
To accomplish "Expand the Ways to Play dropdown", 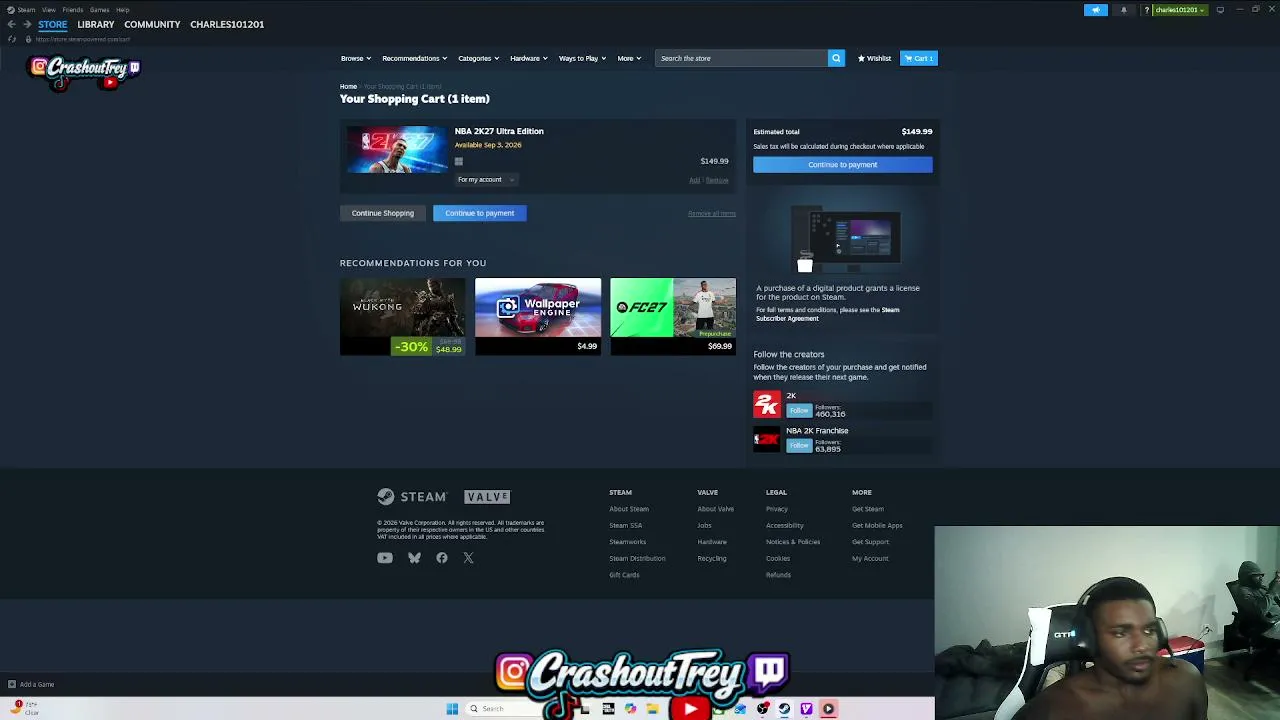I will point(582,58).
